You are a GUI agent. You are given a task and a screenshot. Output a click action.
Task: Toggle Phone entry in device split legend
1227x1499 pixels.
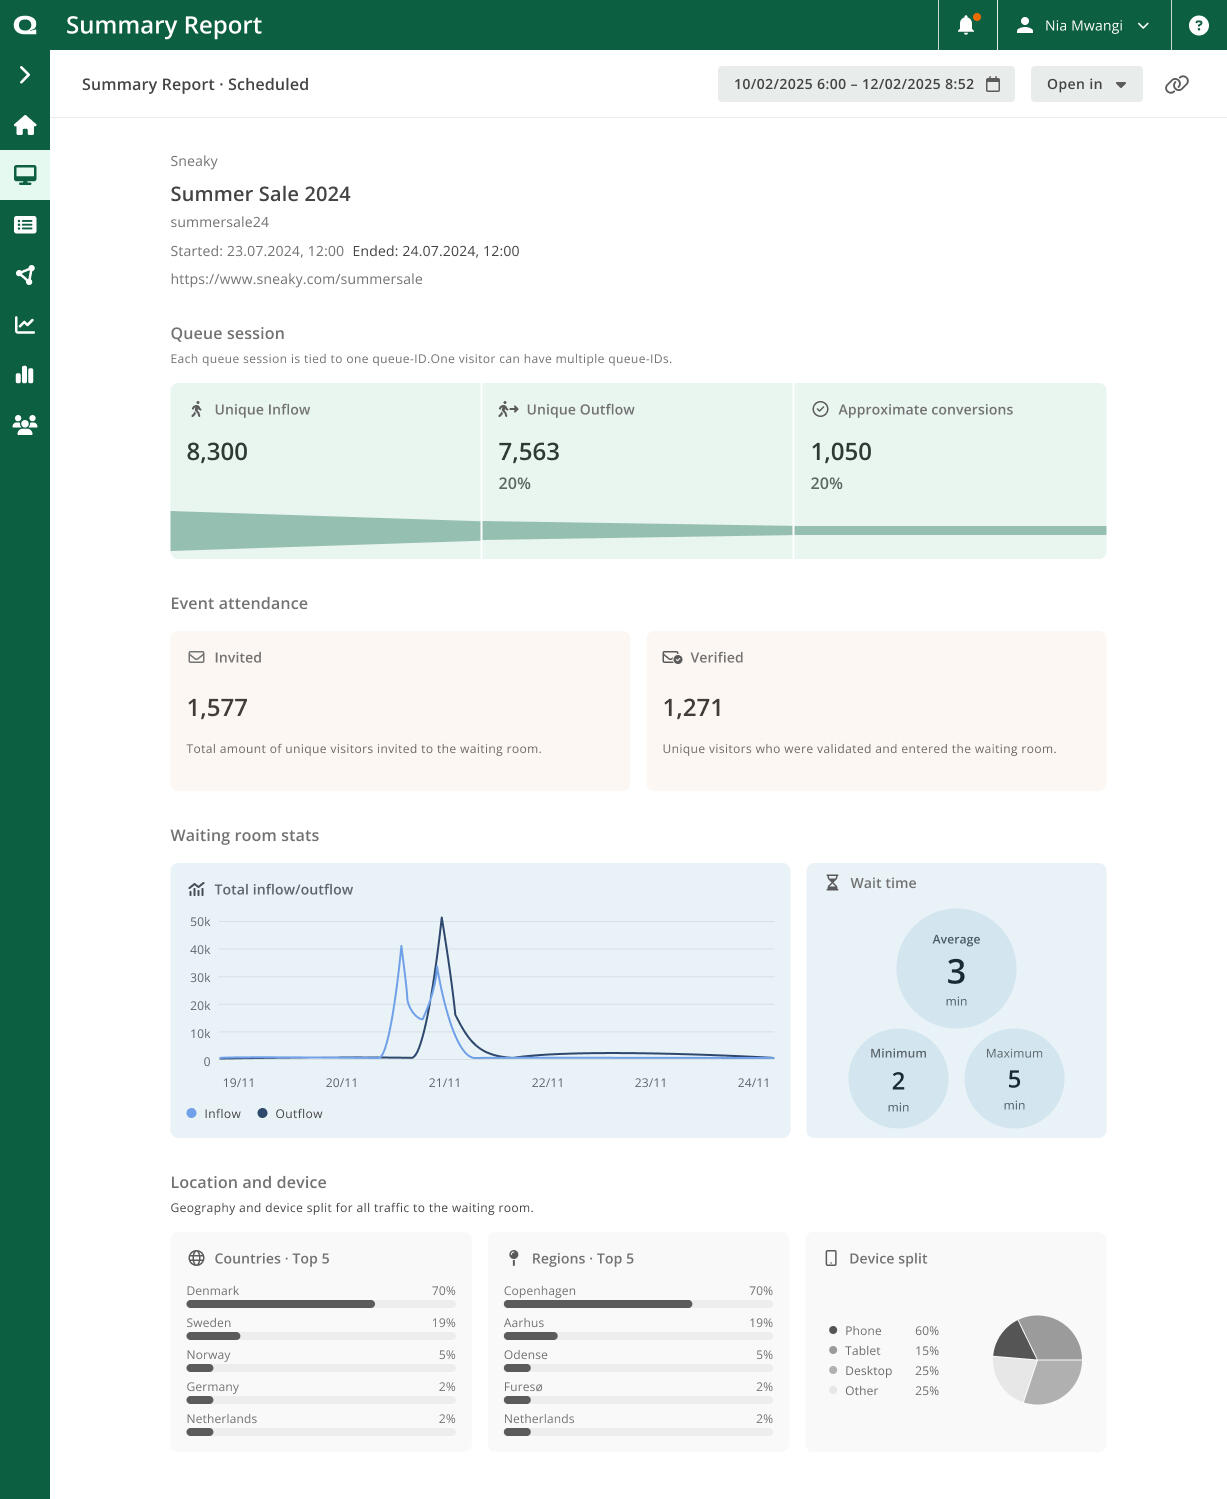[862, 1331]
